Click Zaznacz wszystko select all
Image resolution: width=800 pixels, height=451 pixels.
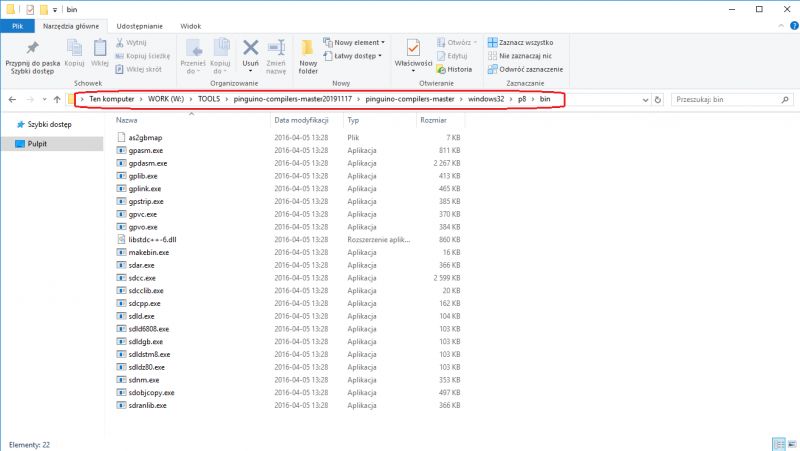[520, 42]
